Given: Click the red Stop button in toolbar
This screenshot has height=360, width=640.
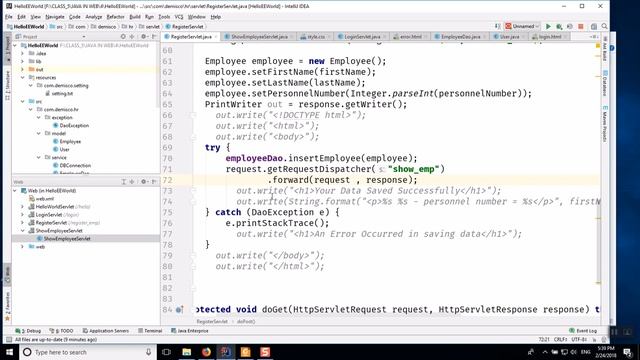Looking at the screenshot, I should 580,26.
